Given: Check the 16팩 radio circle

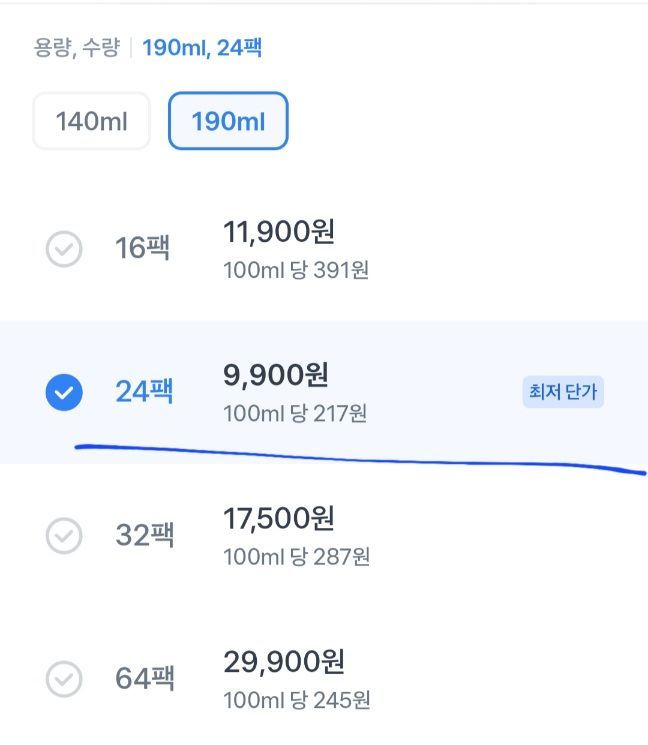Looking at the screenshot, I should [64, 249].
